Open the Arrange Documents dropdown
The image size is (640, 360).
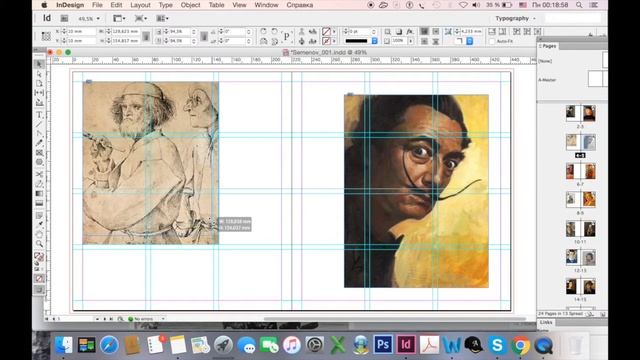click(162, 18)
